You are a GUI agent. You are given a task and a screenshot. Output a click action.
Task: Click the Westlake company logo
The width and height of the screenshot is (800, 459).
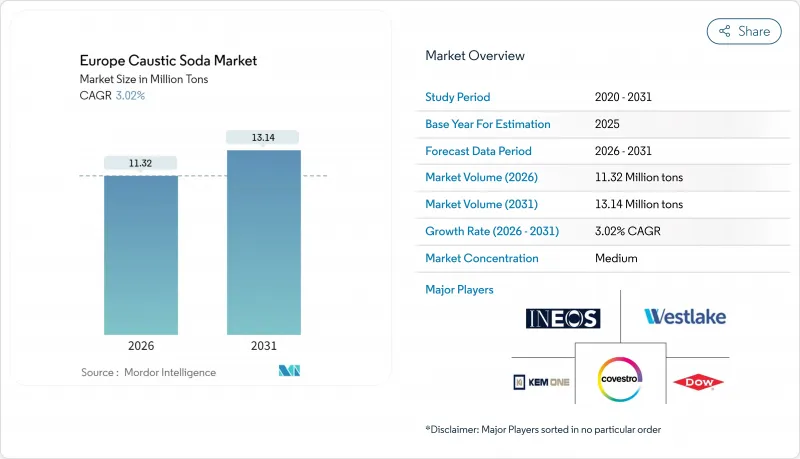[685, 317]
